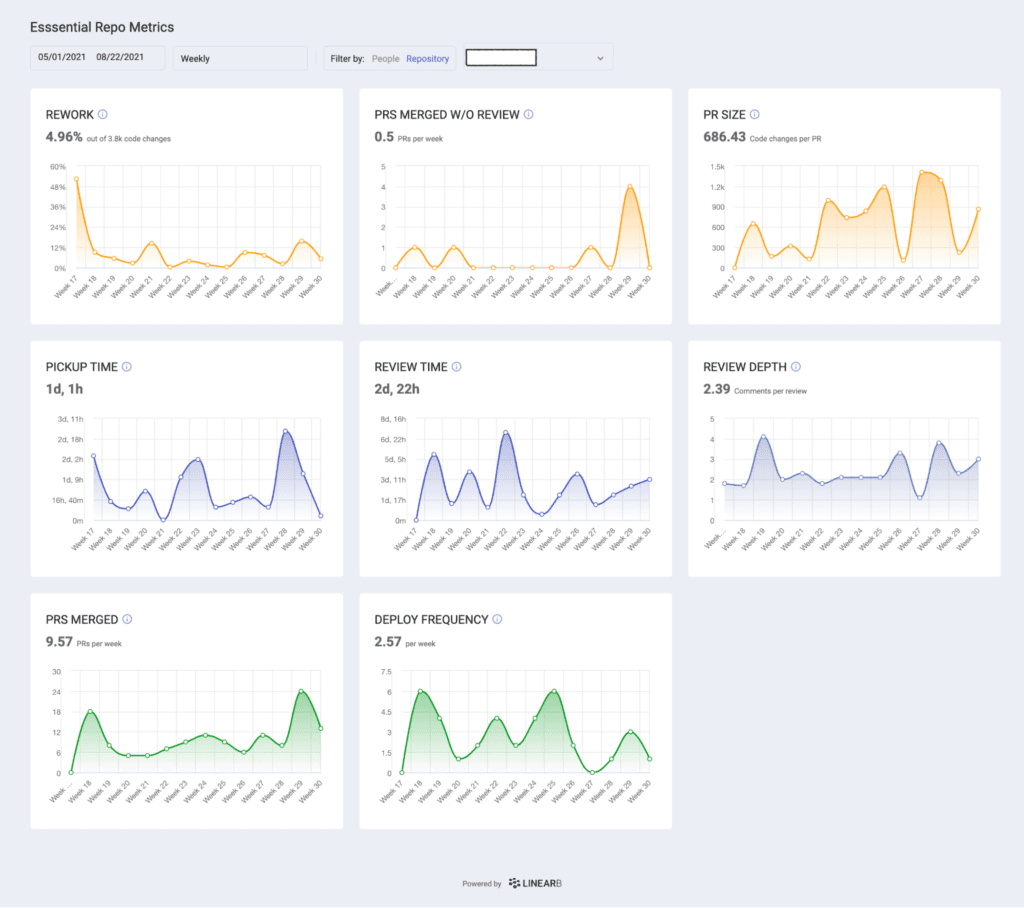The height and width of the screenshot is (908, 1024).
Task: Click info icon beside PRS MERGED W/O REVIEW
Action: tap(529, 115)
